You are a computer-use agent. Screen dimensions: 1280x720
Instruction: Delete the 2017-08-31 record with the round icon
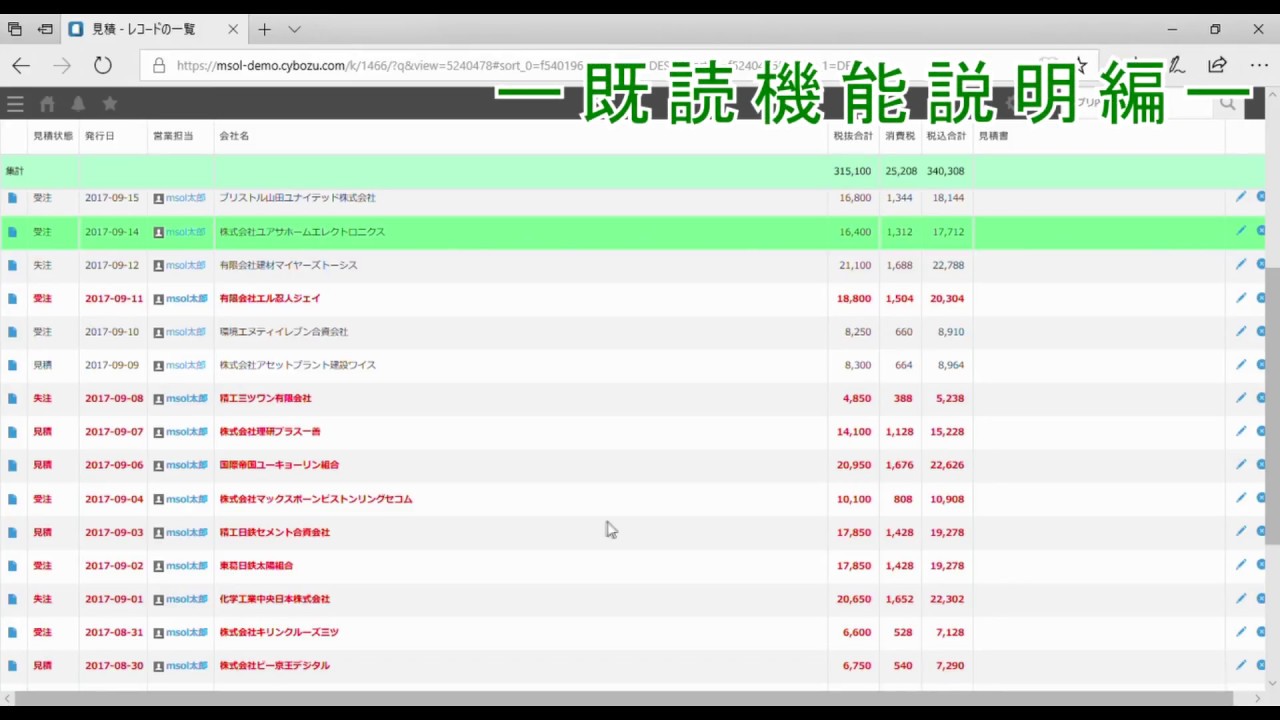coord(1261,632)
